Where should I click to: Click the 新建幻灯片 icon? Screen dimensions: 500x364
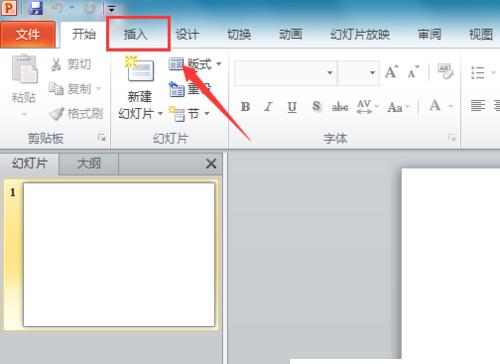[x=140, y=69]
